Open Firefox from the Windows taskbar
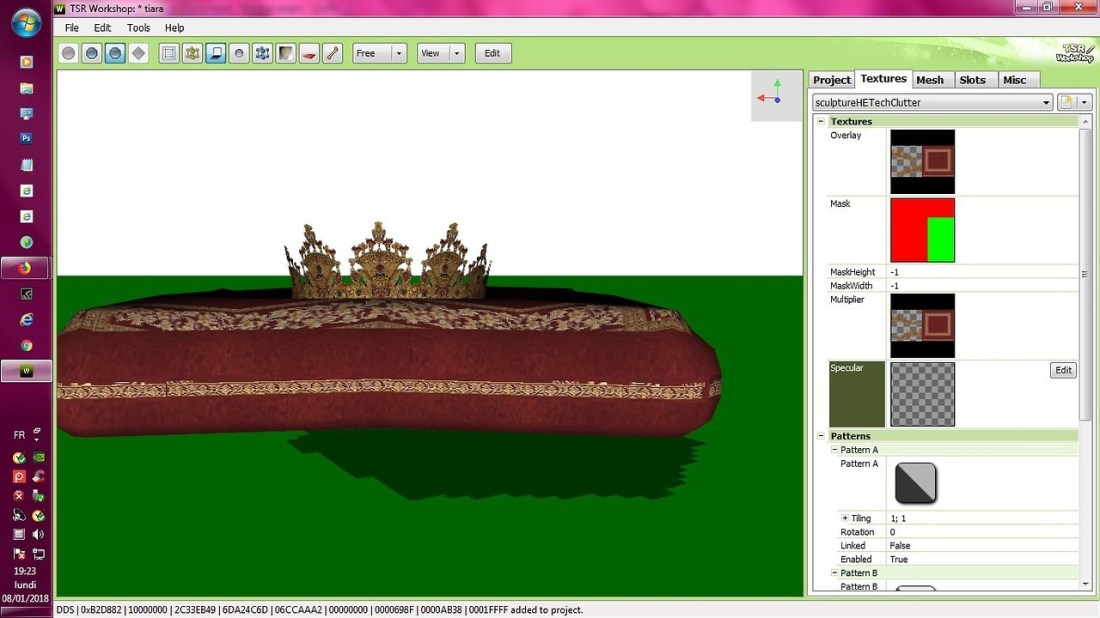Viewport: 1100px width, 618px height. 26,268
